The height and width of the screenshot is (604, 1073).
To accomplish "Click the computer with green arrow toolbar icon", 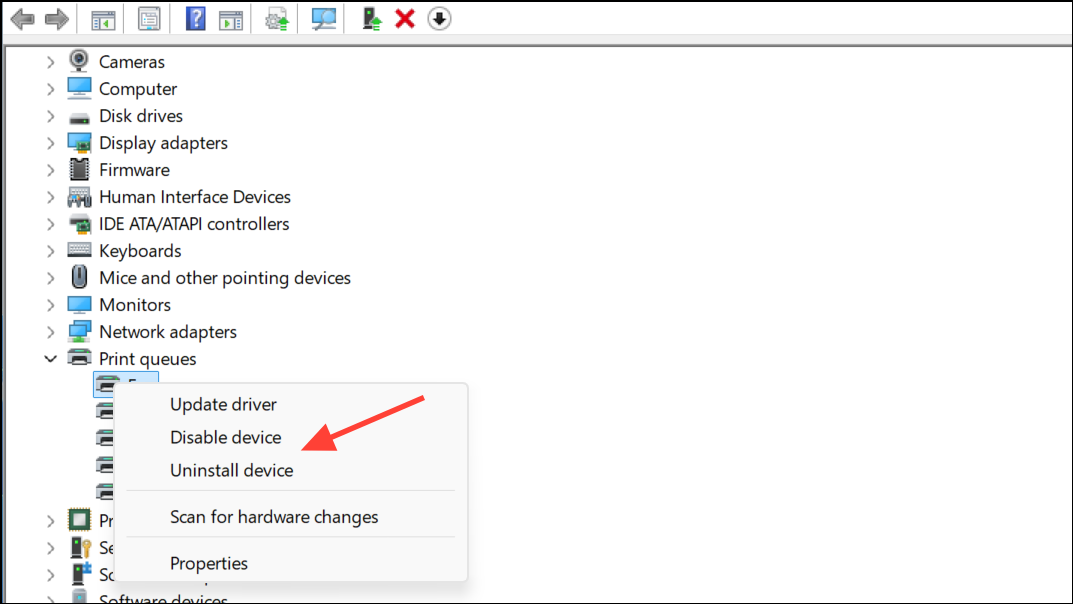I will click(x=372, y=18).
